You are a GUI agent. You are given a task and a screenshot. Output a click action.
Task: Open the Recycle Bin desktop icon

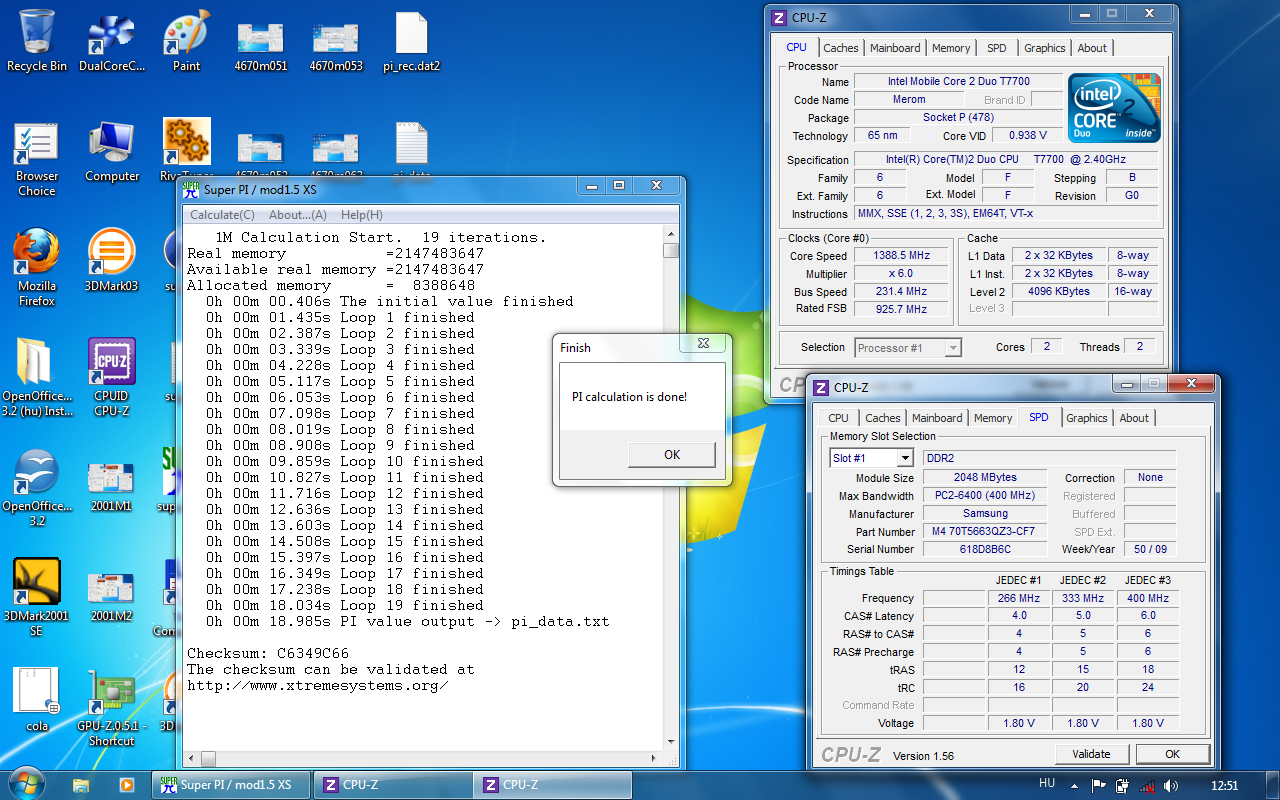pyautogui.click(x=37, y=40)
